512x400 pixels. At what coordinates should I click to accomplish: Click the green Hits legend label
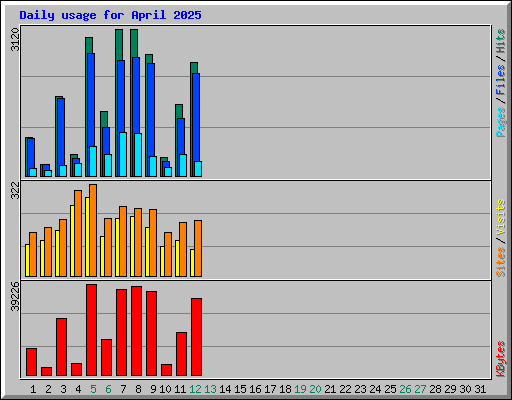[500, 41]
